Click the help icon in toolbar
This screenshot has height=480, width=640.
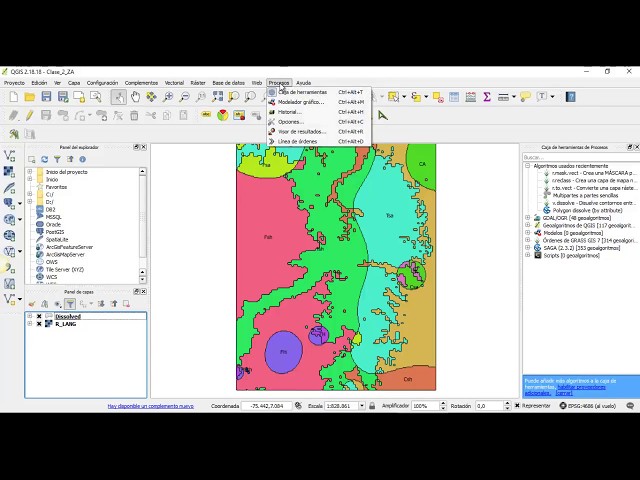point(571,97)
